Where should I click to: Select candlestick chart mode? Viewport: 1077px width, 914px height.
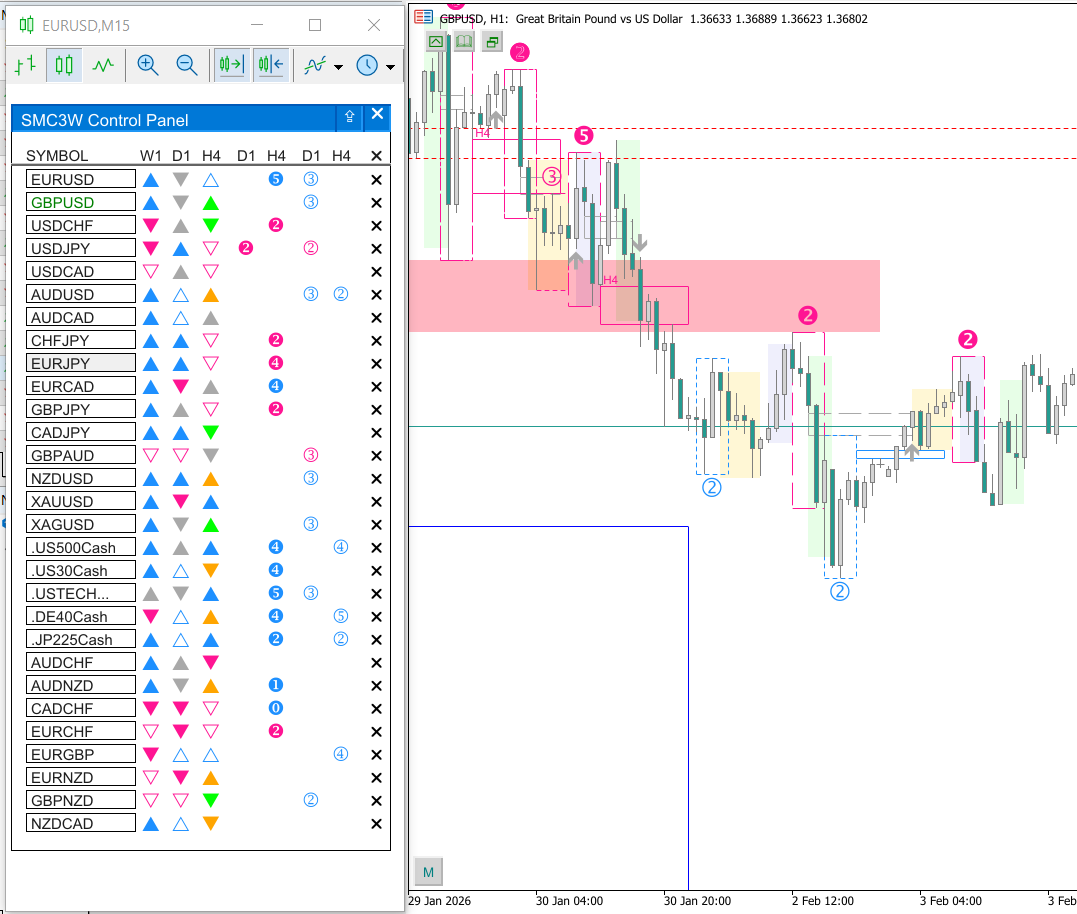coord(64,66)
